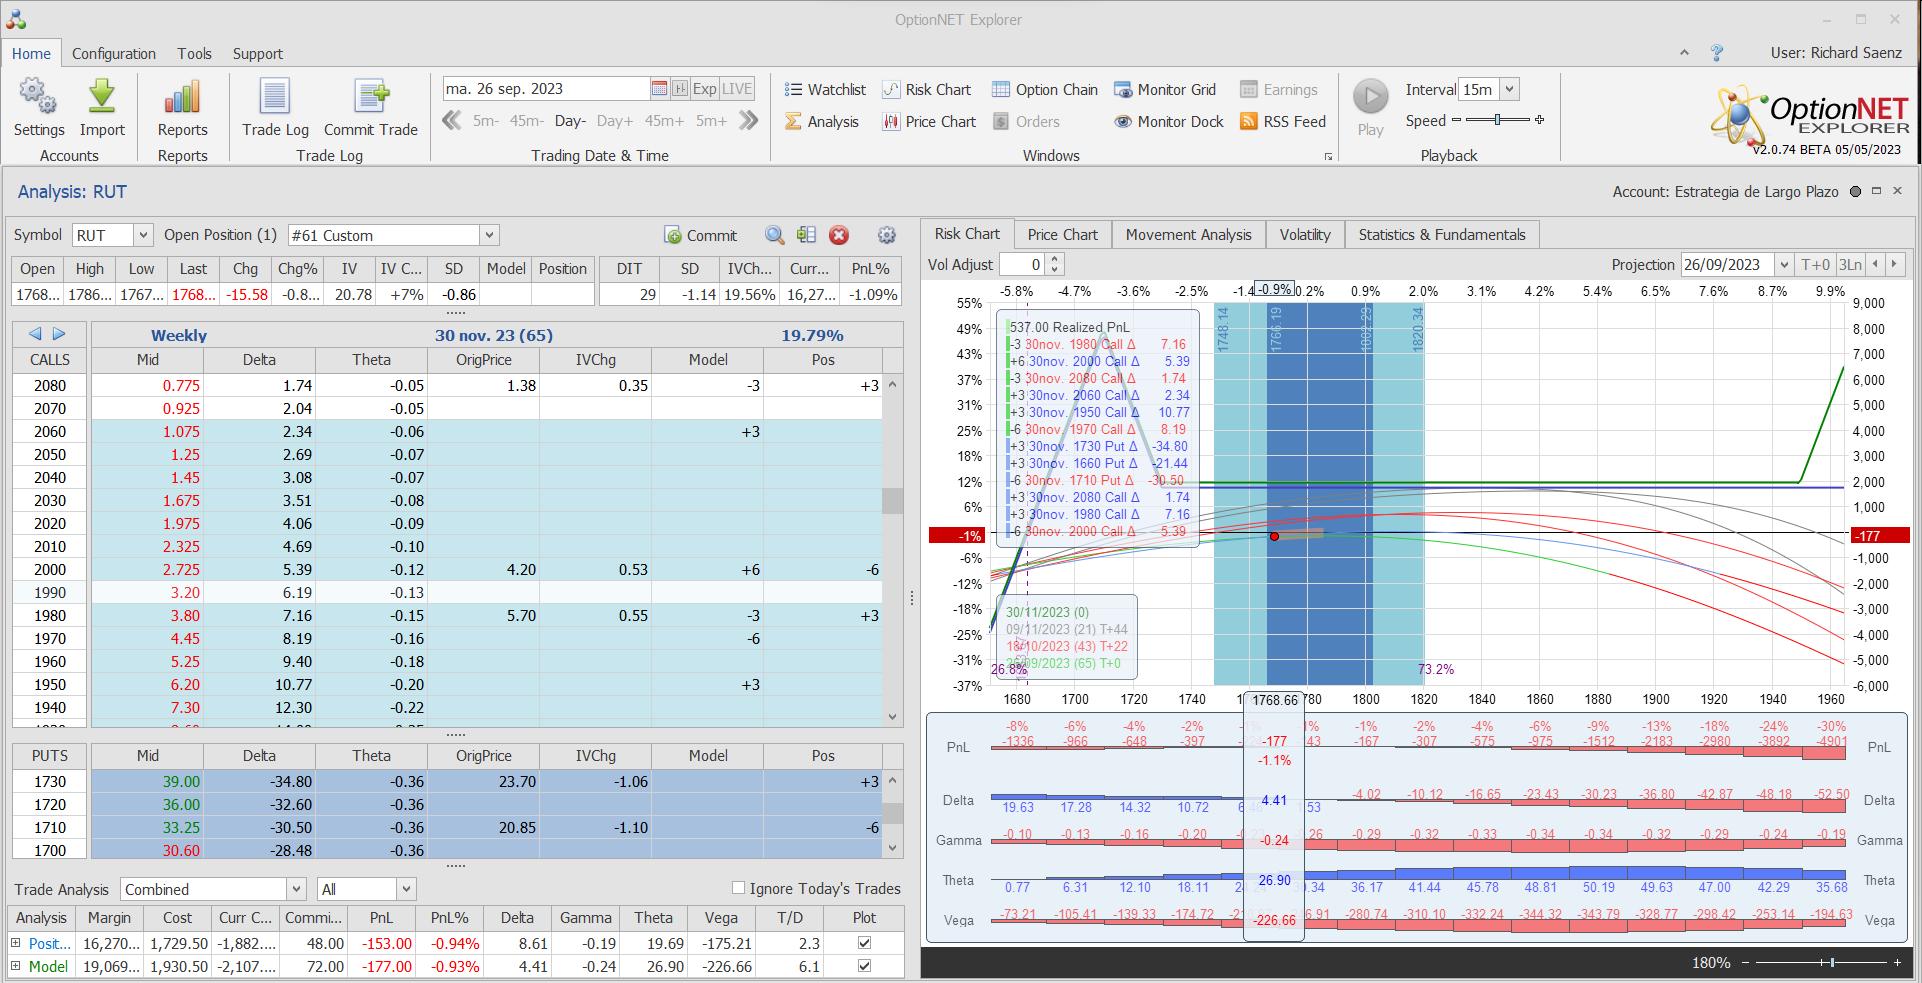Toggle Plot checkbox for Model row

click(x=864, y=966)
